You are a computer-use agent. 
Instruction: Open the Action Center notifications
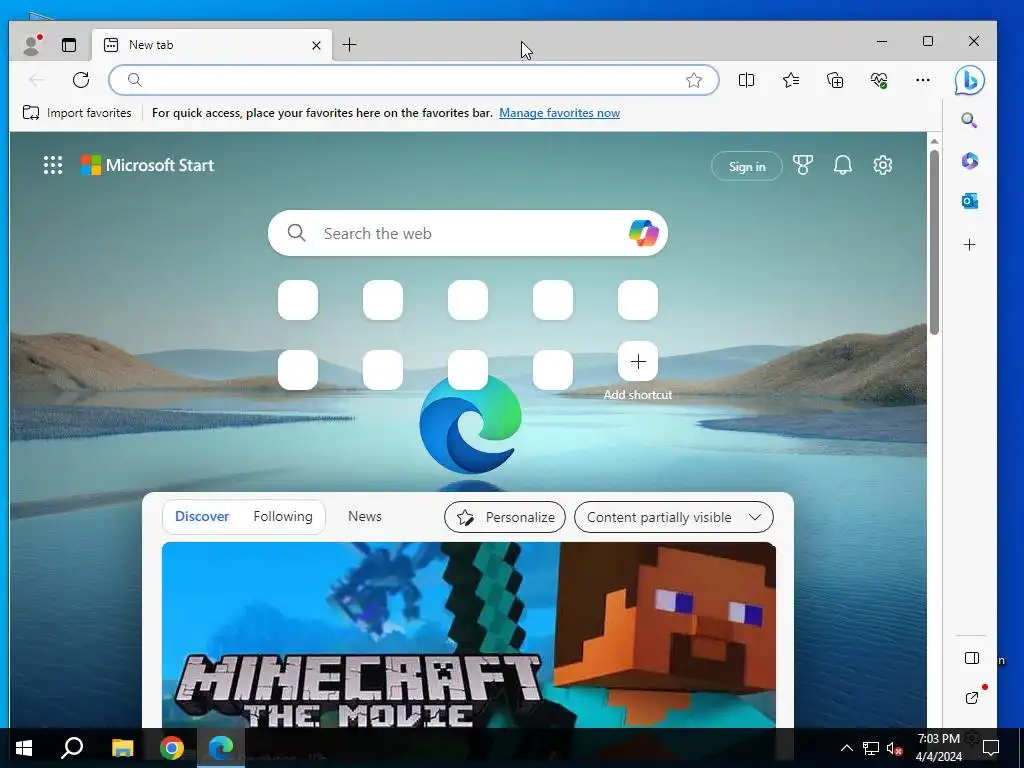[x=991, y=748]
